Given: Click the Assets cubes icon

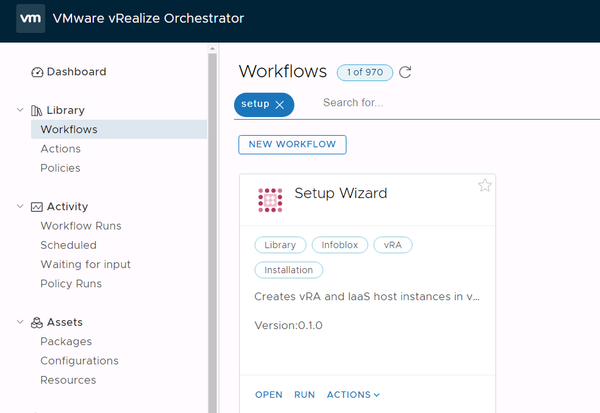Looking at the screenshot, I should [x=37, y=323].
